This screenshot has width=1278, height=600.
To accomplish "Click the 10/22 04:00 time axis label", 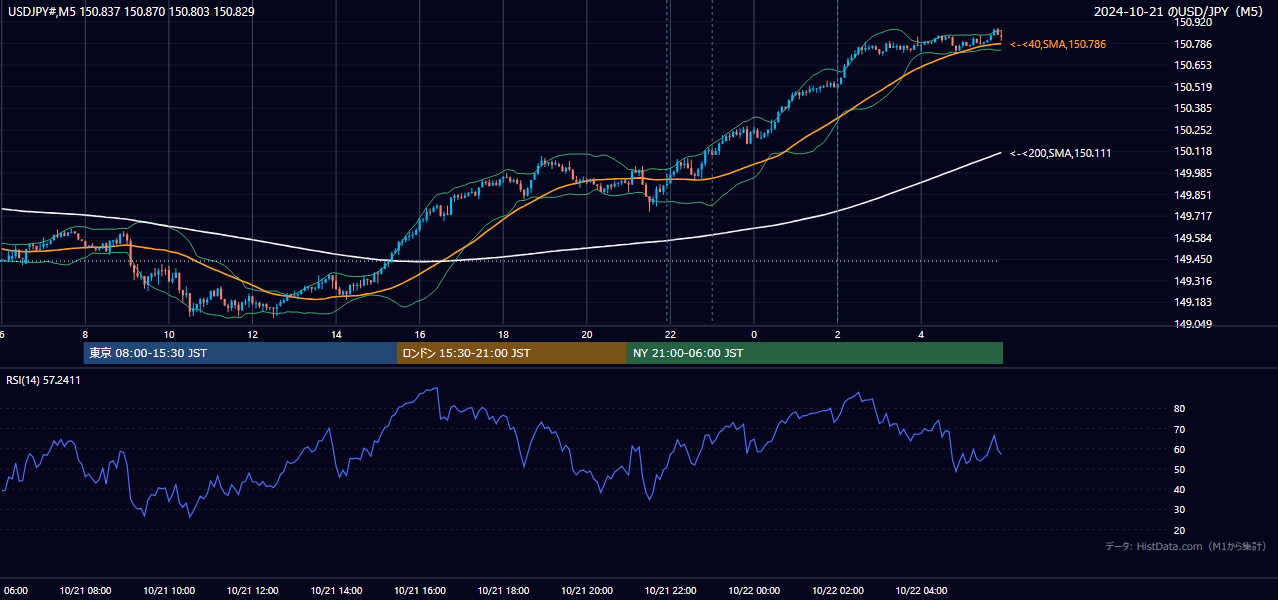I will [921, 591].
